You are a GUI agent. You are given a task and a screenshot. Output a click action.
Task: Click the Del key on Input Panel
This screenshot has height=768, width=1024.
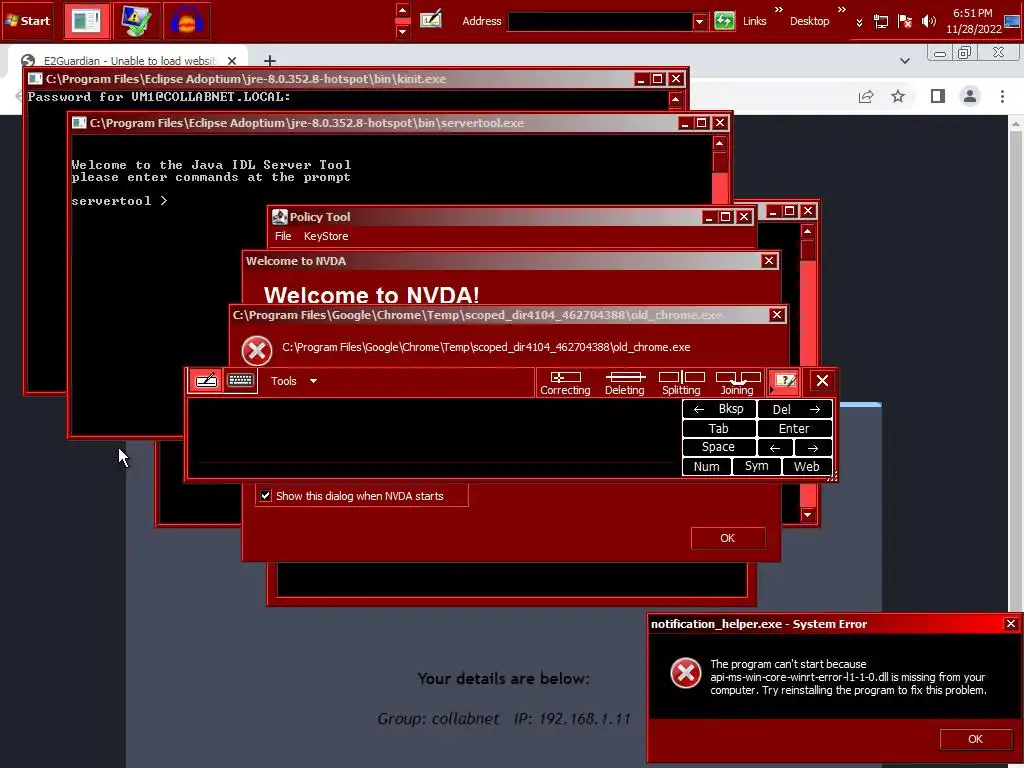click(x=795, y=409)
